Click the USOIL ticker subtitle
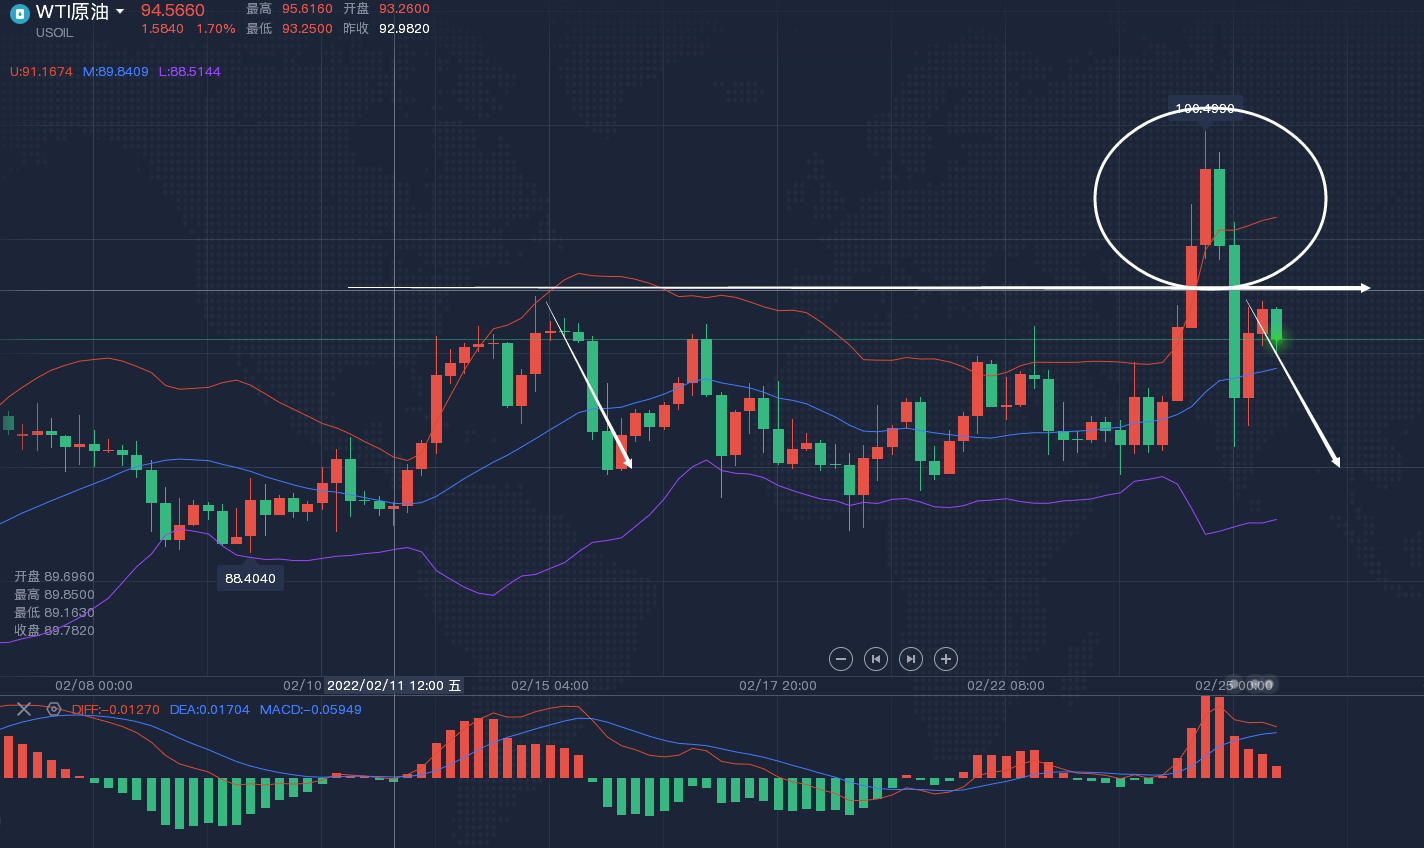The width and height of the screenshot is (1424, 848). click(55, 33)
